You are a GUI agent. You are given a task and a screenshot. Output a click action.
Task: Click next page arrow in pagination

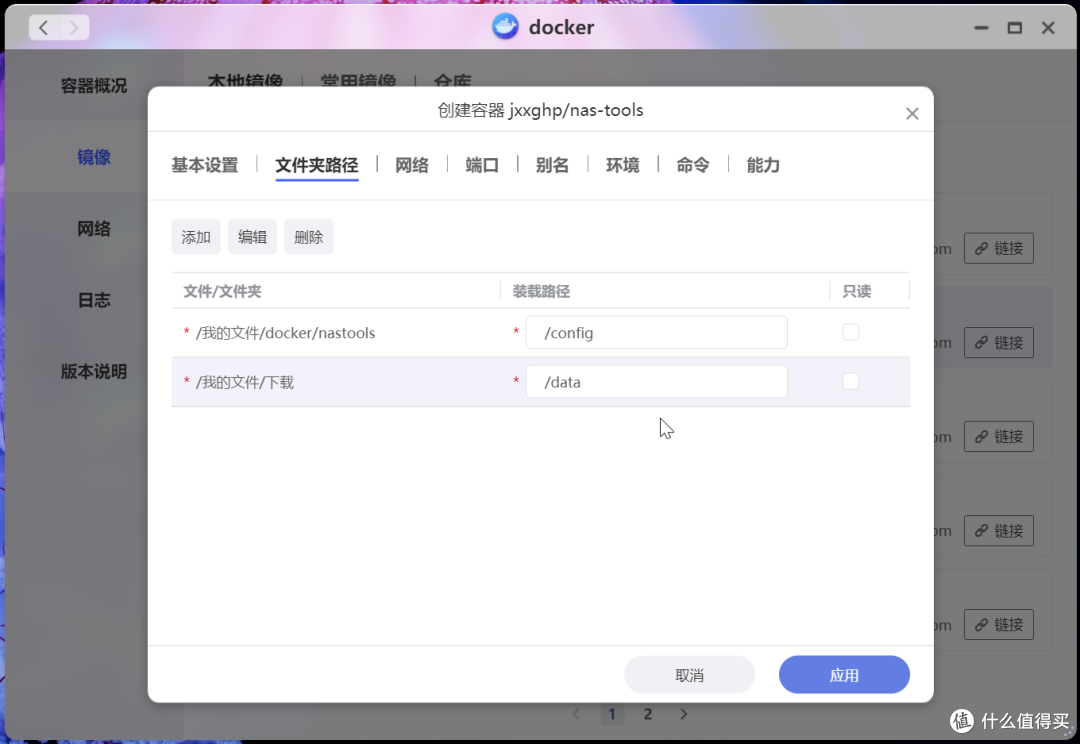coord(683,714)
